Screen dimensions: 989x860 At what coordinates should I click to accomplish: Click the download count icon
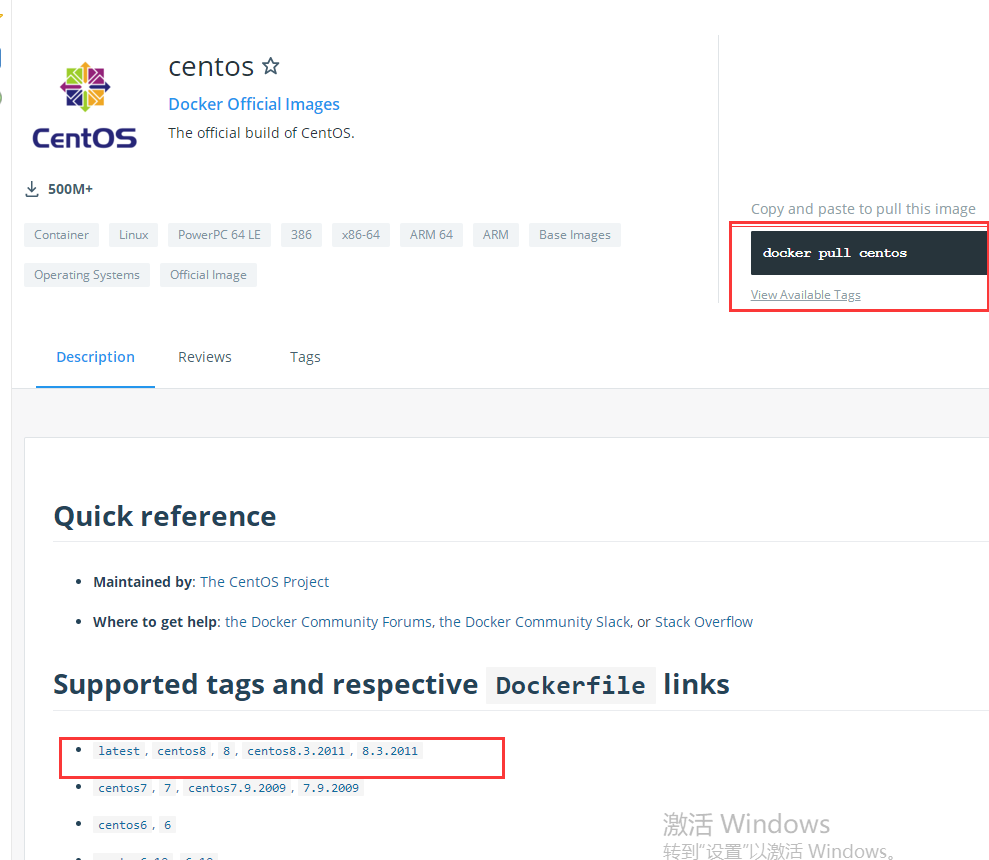pos(32,189)
